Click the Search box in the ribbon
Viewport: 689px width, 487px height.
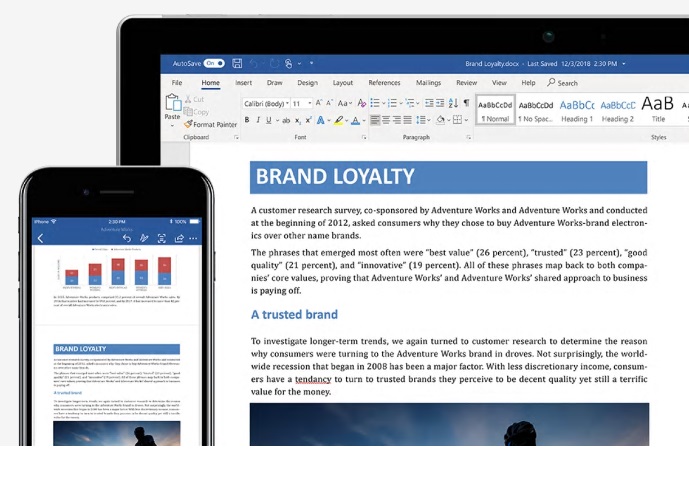click(563, 83)
